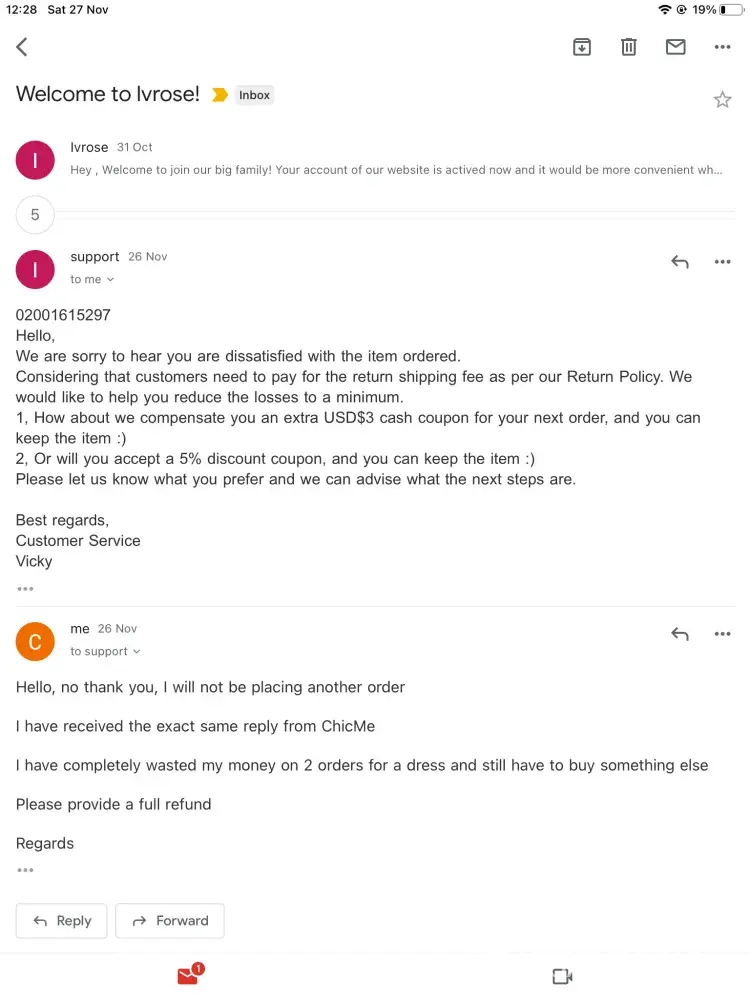Screen dimensions: 750x1000
Task: Open more options for support's message
Action: 722,262
